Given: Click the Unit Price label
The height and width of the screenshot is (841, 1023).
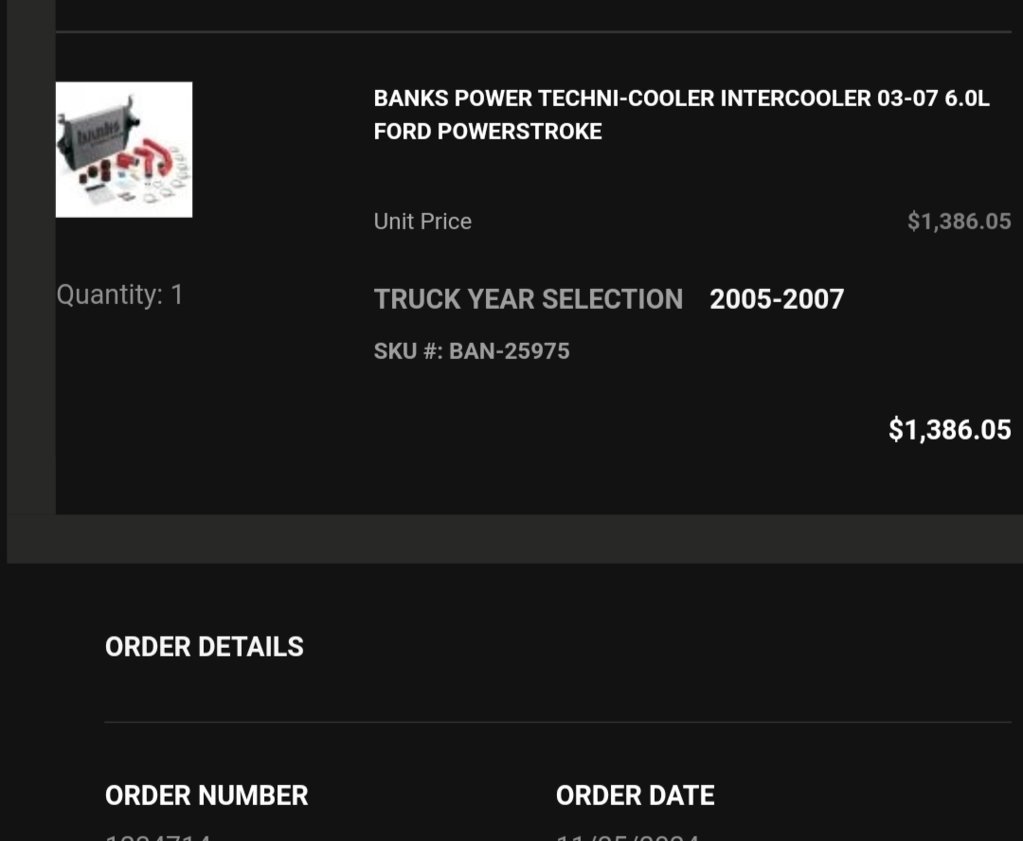Looking at the screenshot, I should (423, 221).
